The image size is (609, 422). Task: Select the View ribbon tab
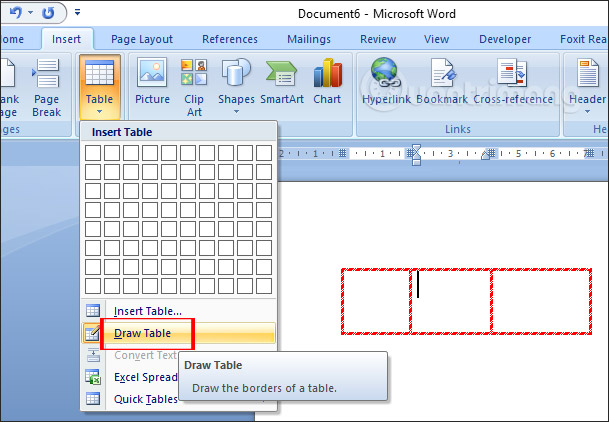[x=437, y=39]
